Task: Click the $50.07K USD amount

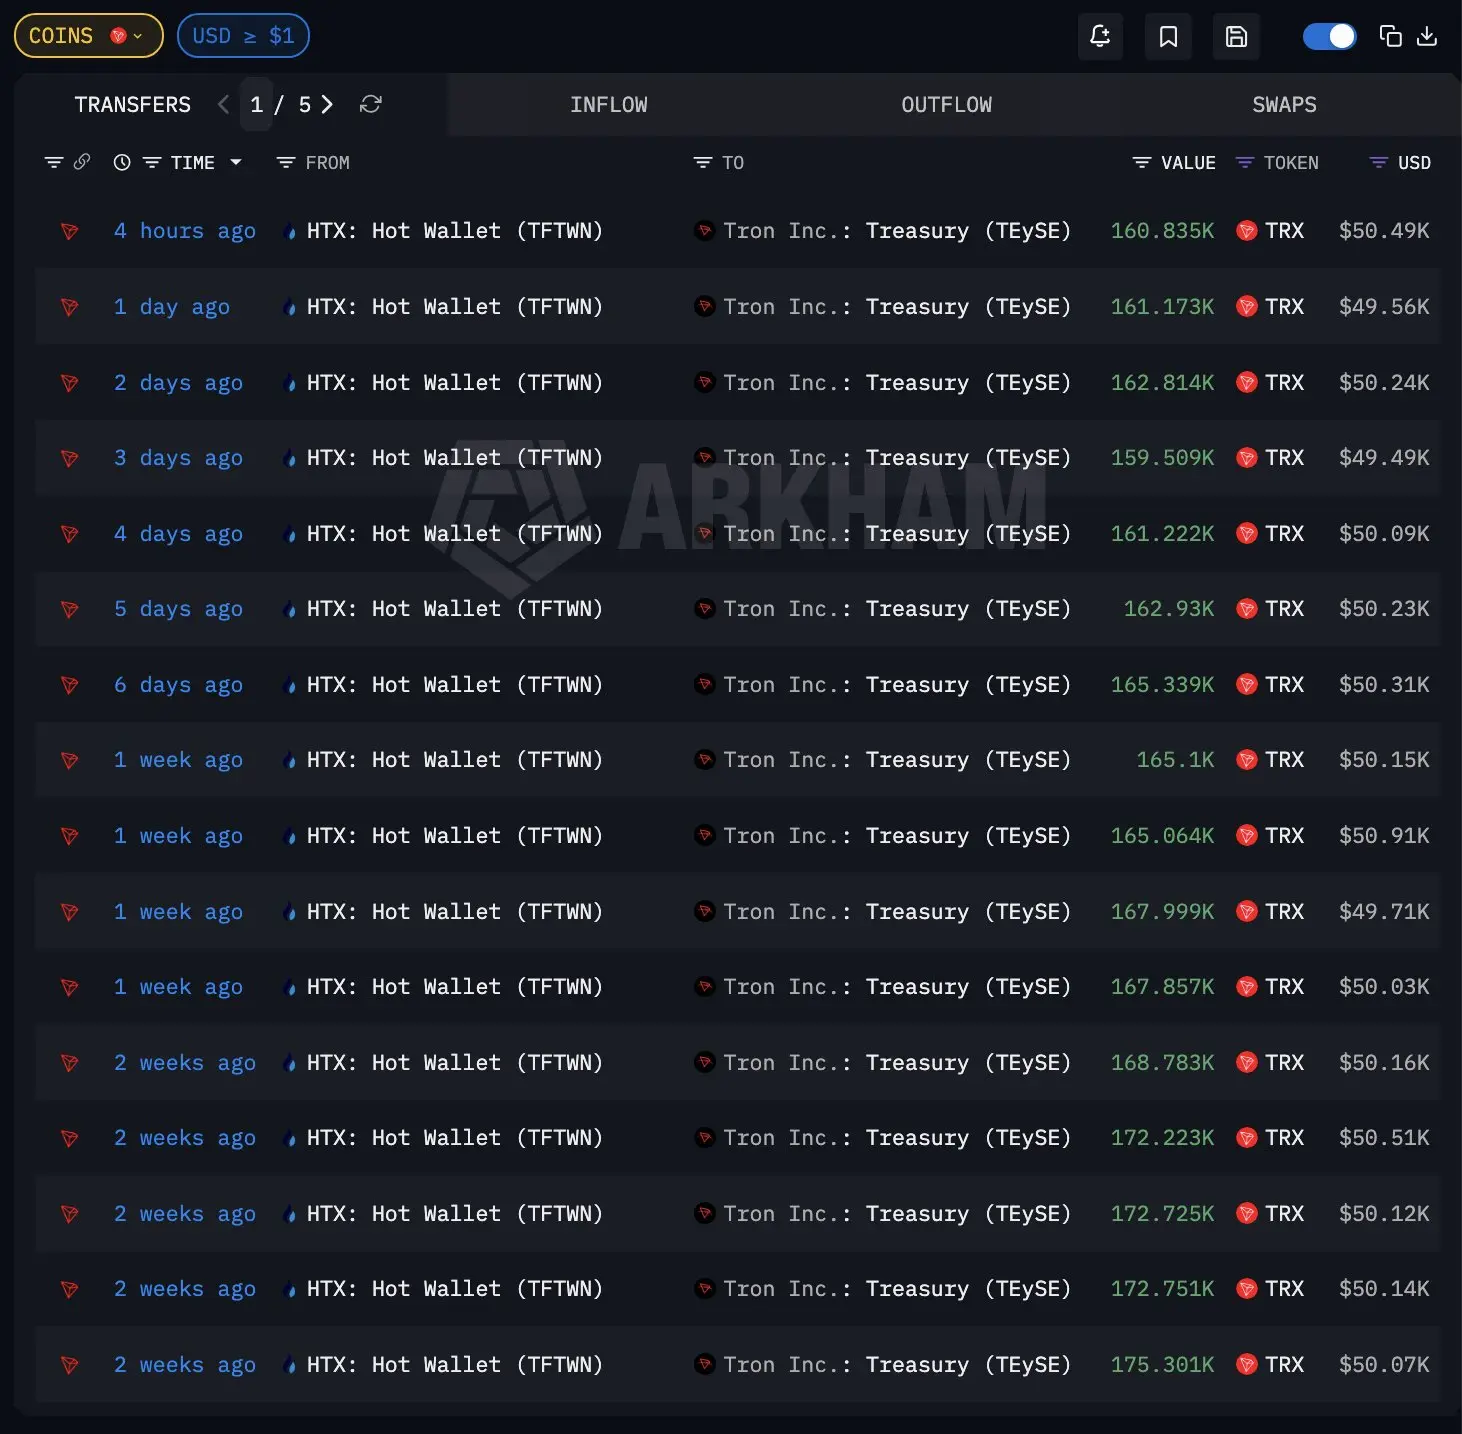Action: tap(1384, 1365)
